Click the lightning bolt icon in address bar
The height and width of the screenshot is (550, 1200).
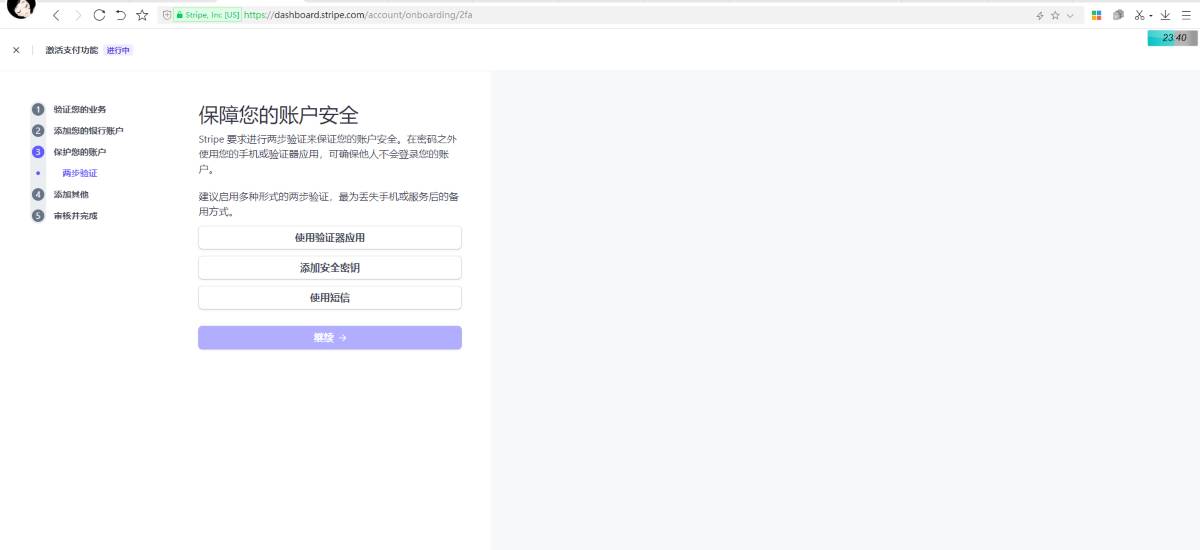pyautogui.click(x=1040, y=15)
